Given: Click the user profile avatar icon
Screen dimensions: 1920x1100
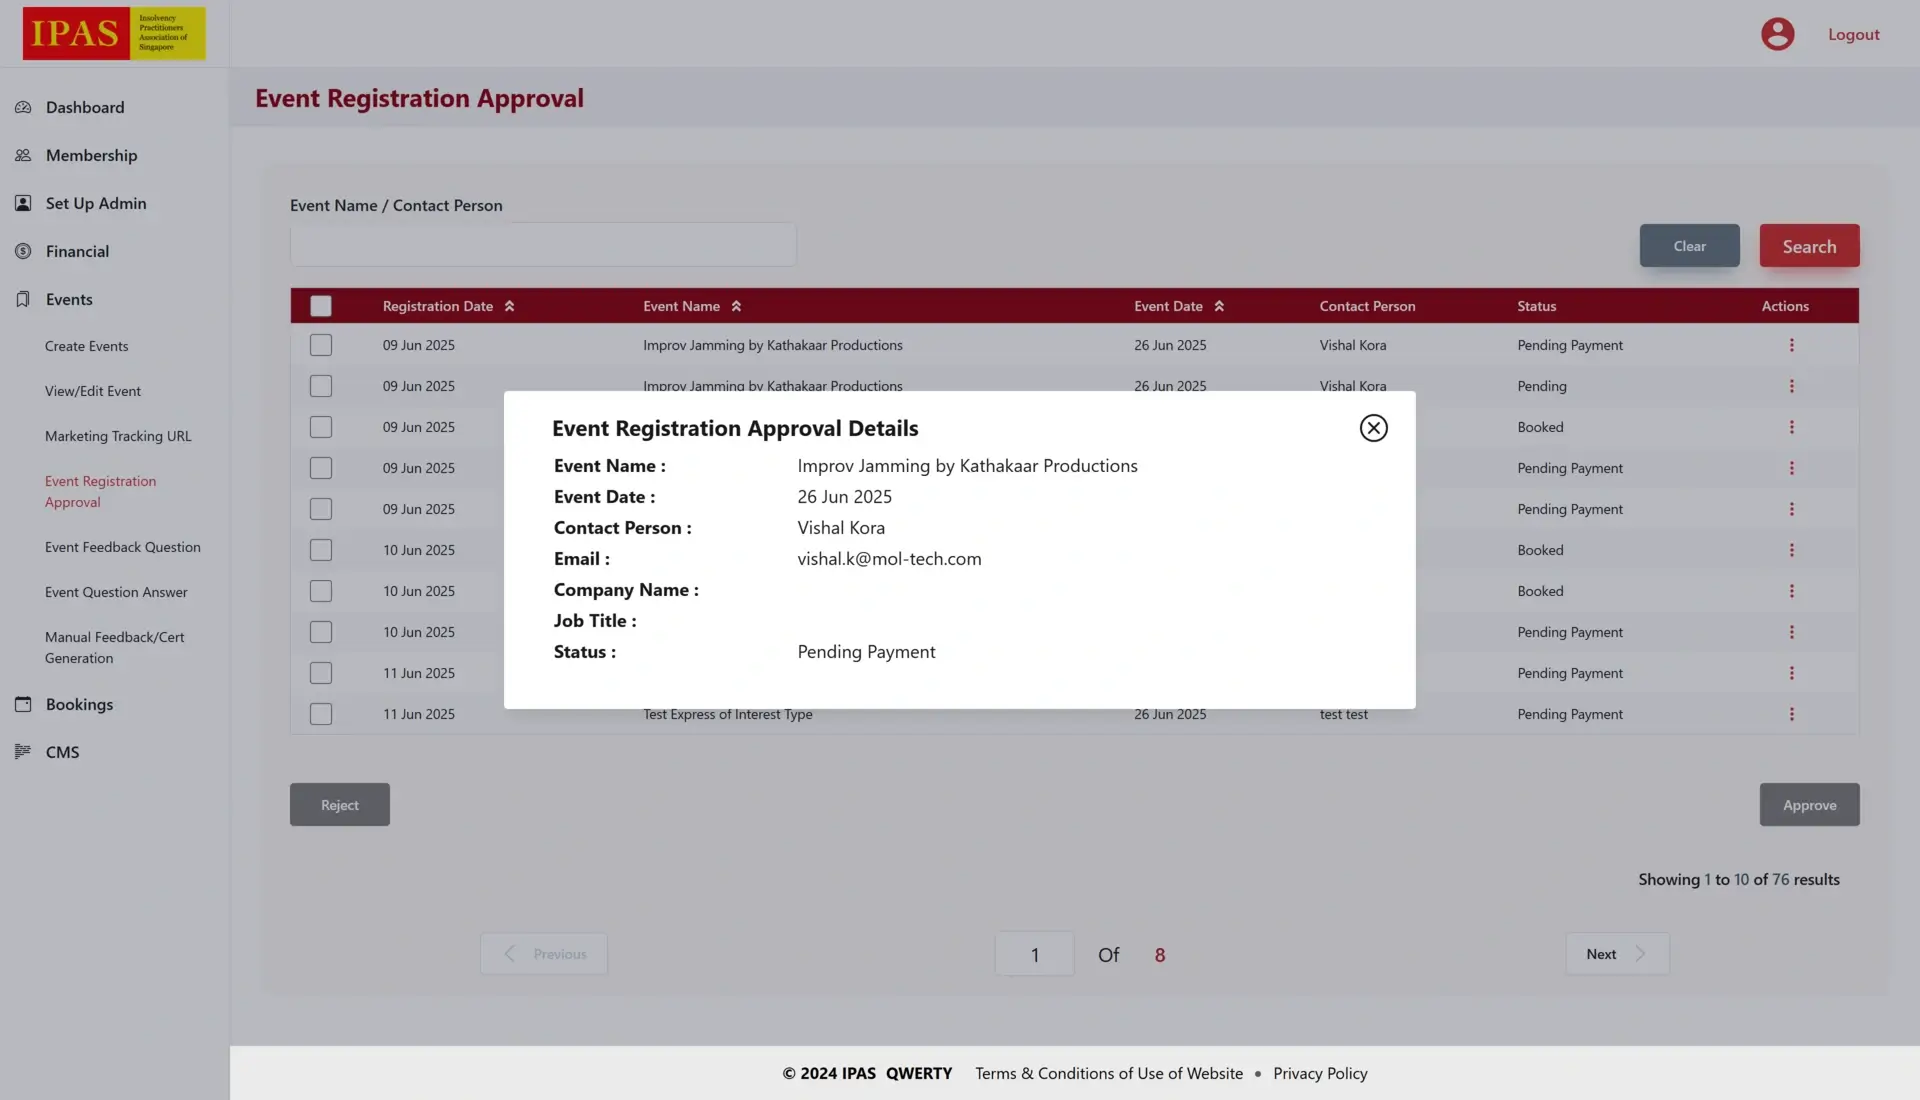Looking at the screenshot, I should point(1777,34).
